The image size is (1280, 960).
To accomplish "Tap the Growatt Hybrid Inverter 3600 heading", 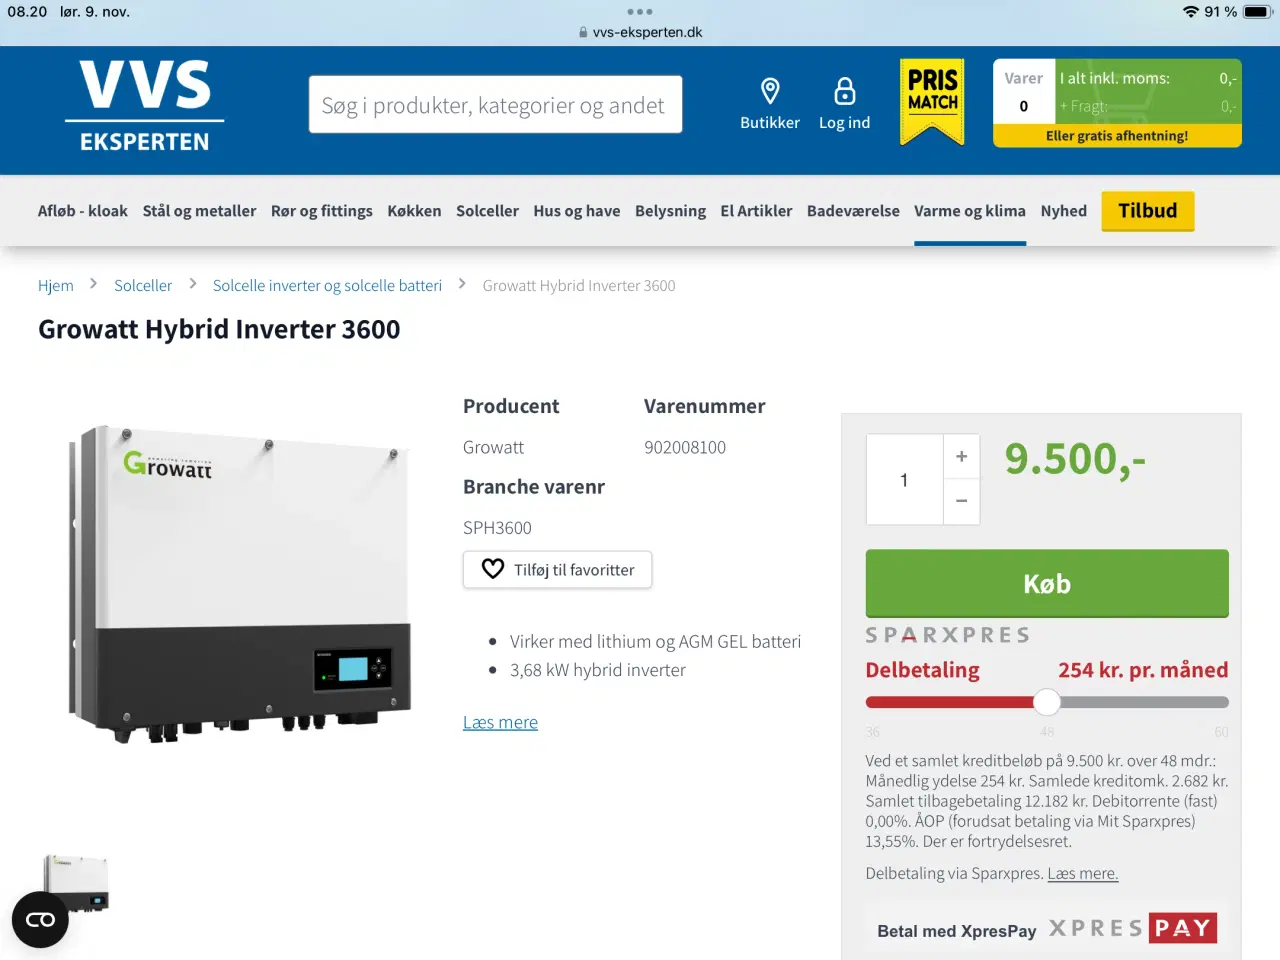I will 219,329.
